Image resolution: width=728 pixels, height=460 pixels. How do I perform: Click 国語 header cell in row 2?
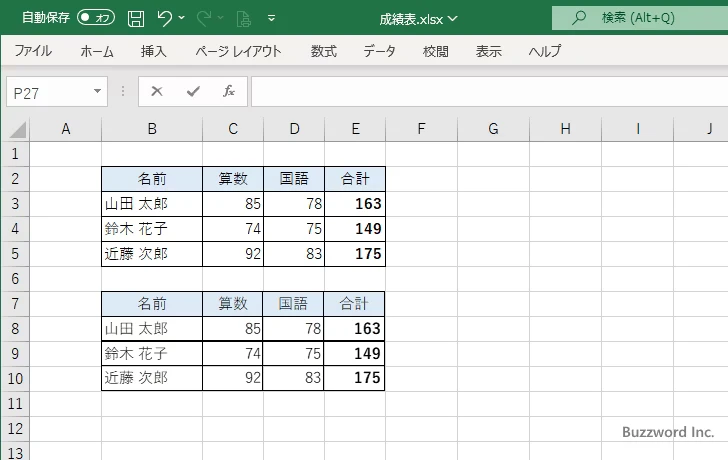(294, 179)
